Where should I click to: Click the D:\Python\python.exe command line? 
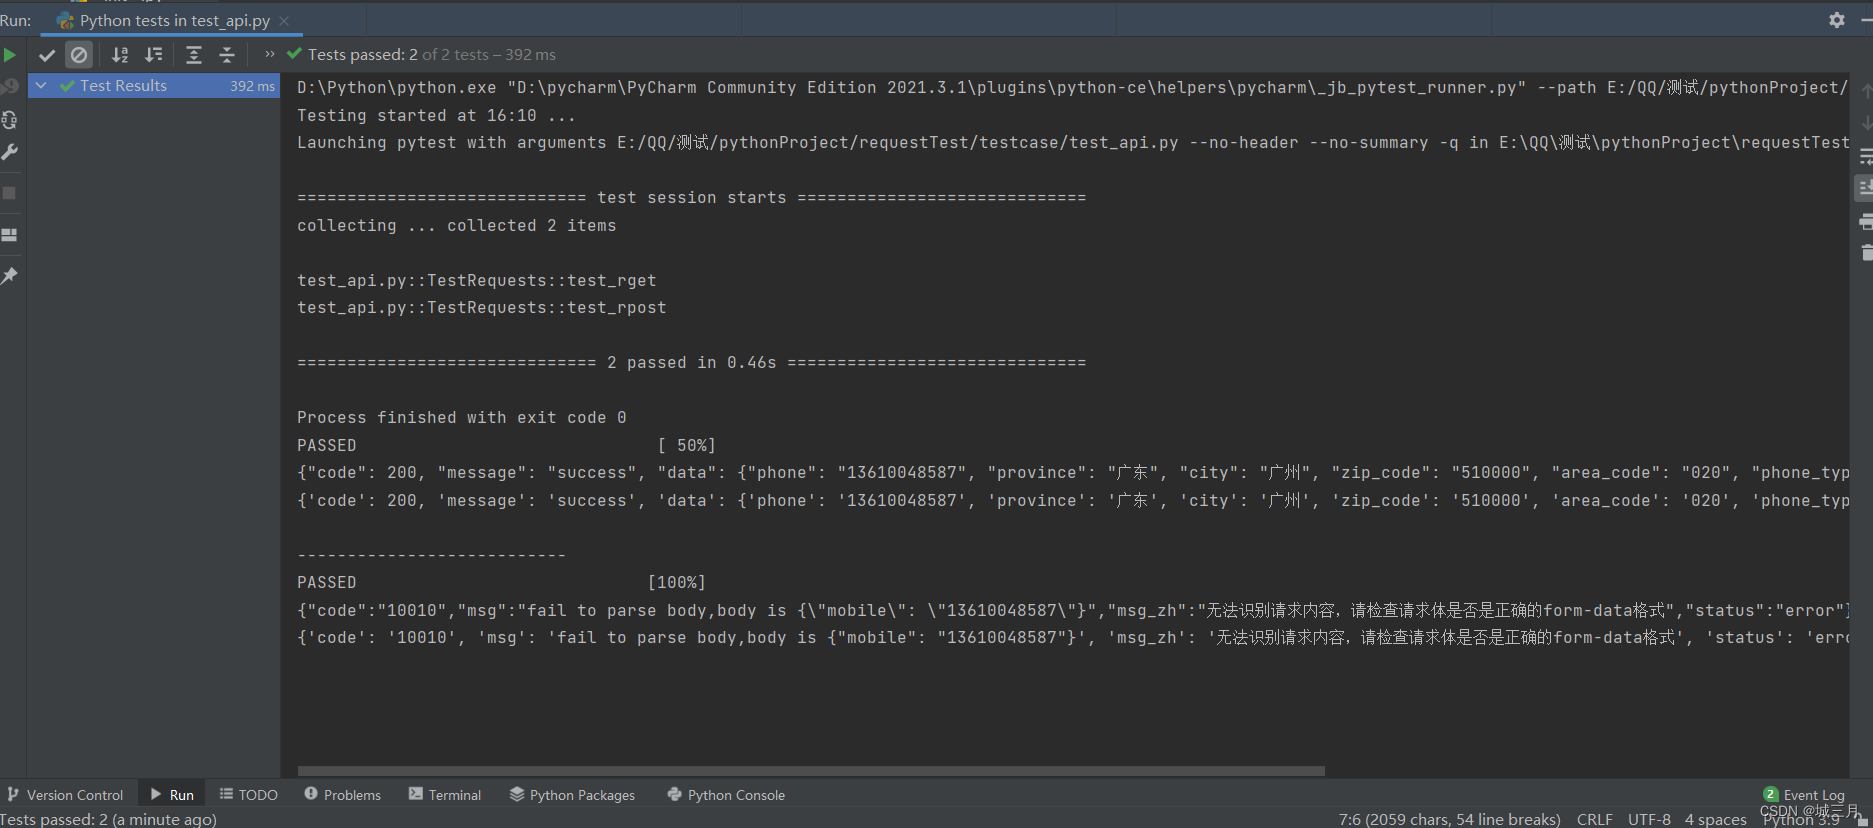click(1072, 88)
